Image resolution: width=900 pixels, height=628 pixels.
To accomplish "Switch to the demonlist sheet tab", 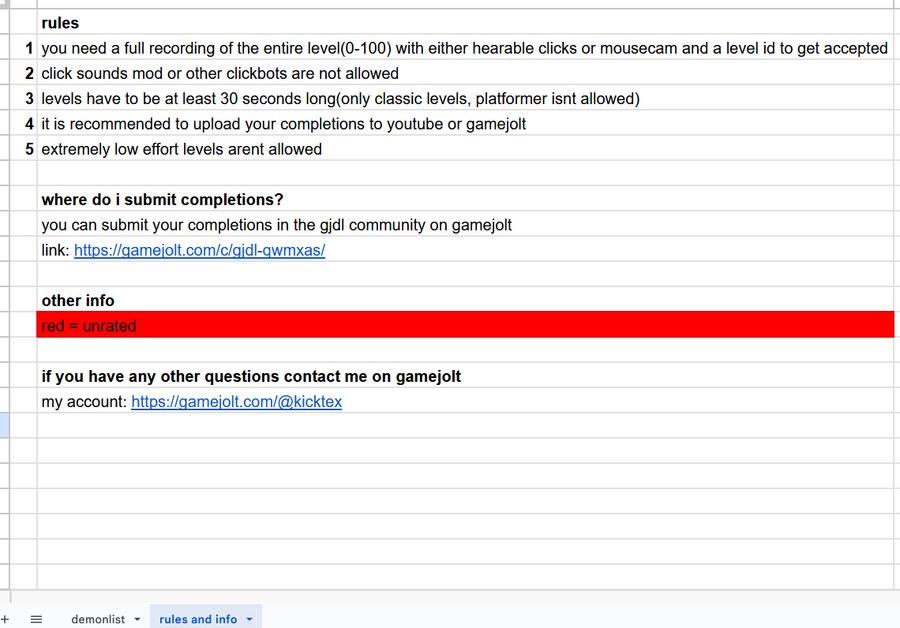I will point(98,619).
